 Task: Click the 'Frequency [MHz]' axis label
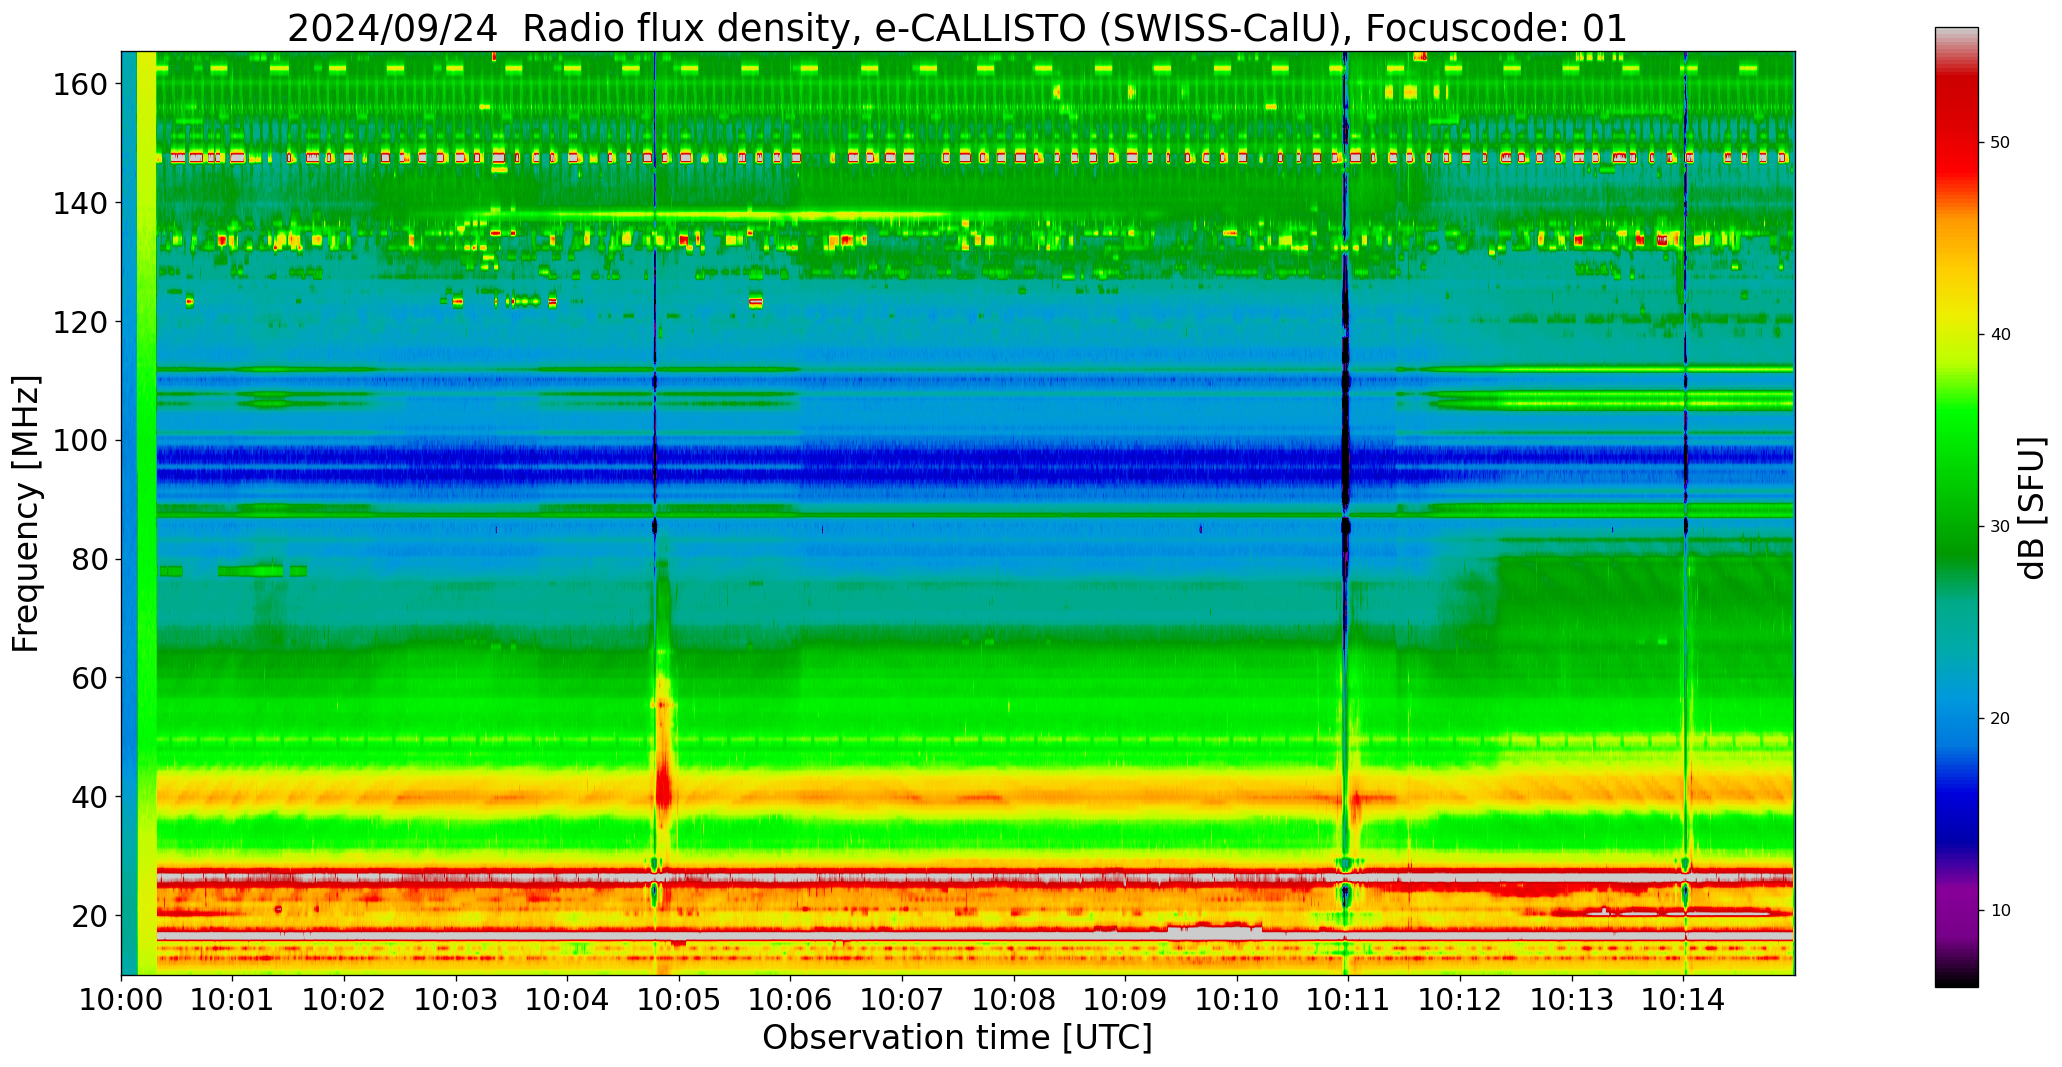tap(27, 513)
